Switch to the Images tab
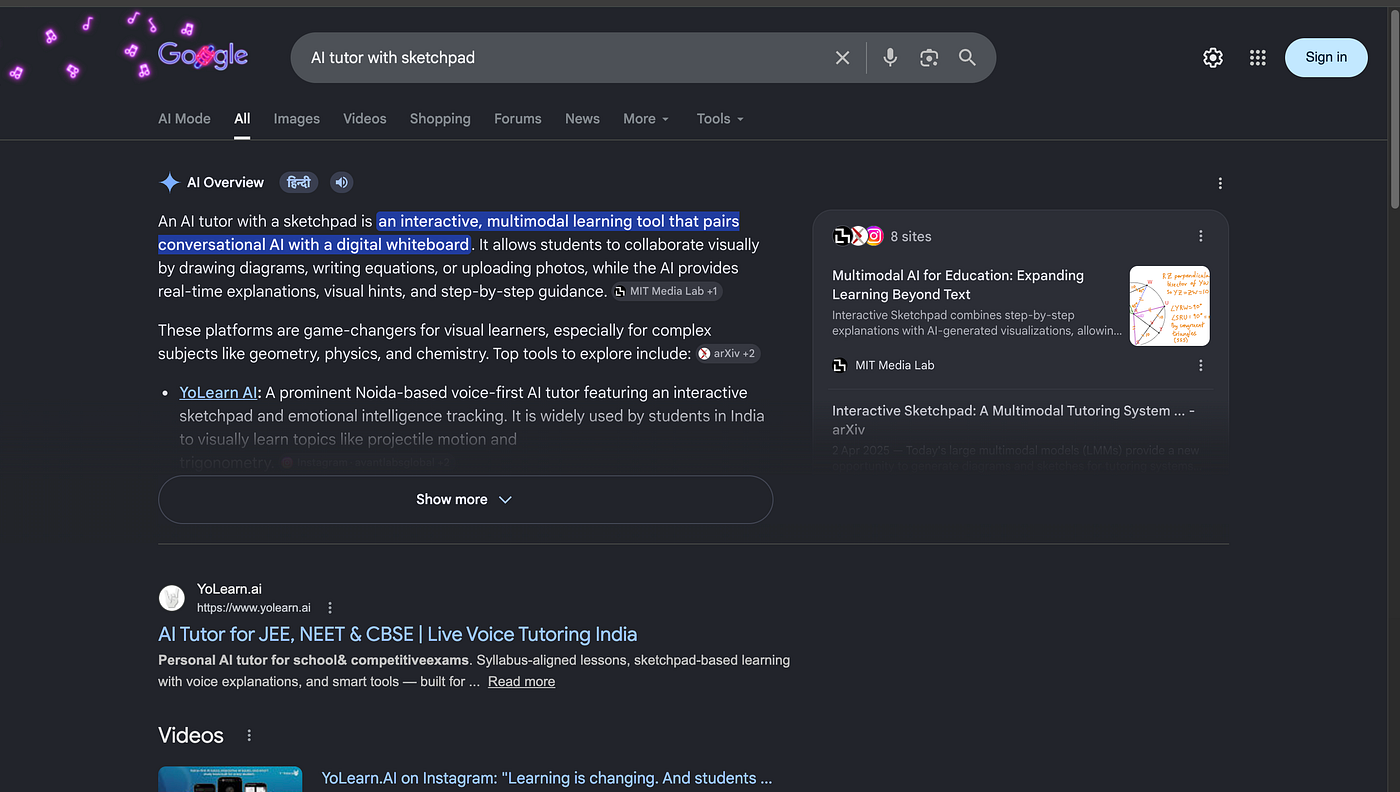Viewport: 1400px width, 792px height. click(x=297, y=118)
